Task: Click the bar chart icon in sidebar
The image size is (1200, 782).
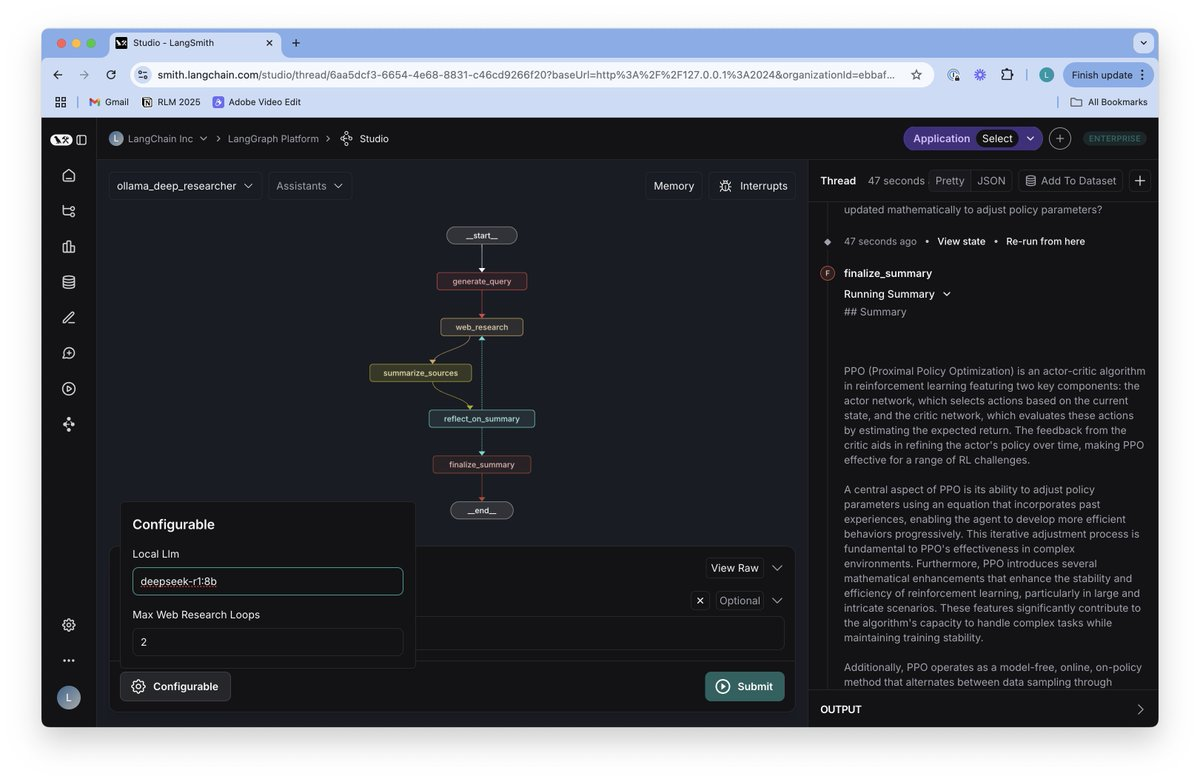Action: [69, 247]
